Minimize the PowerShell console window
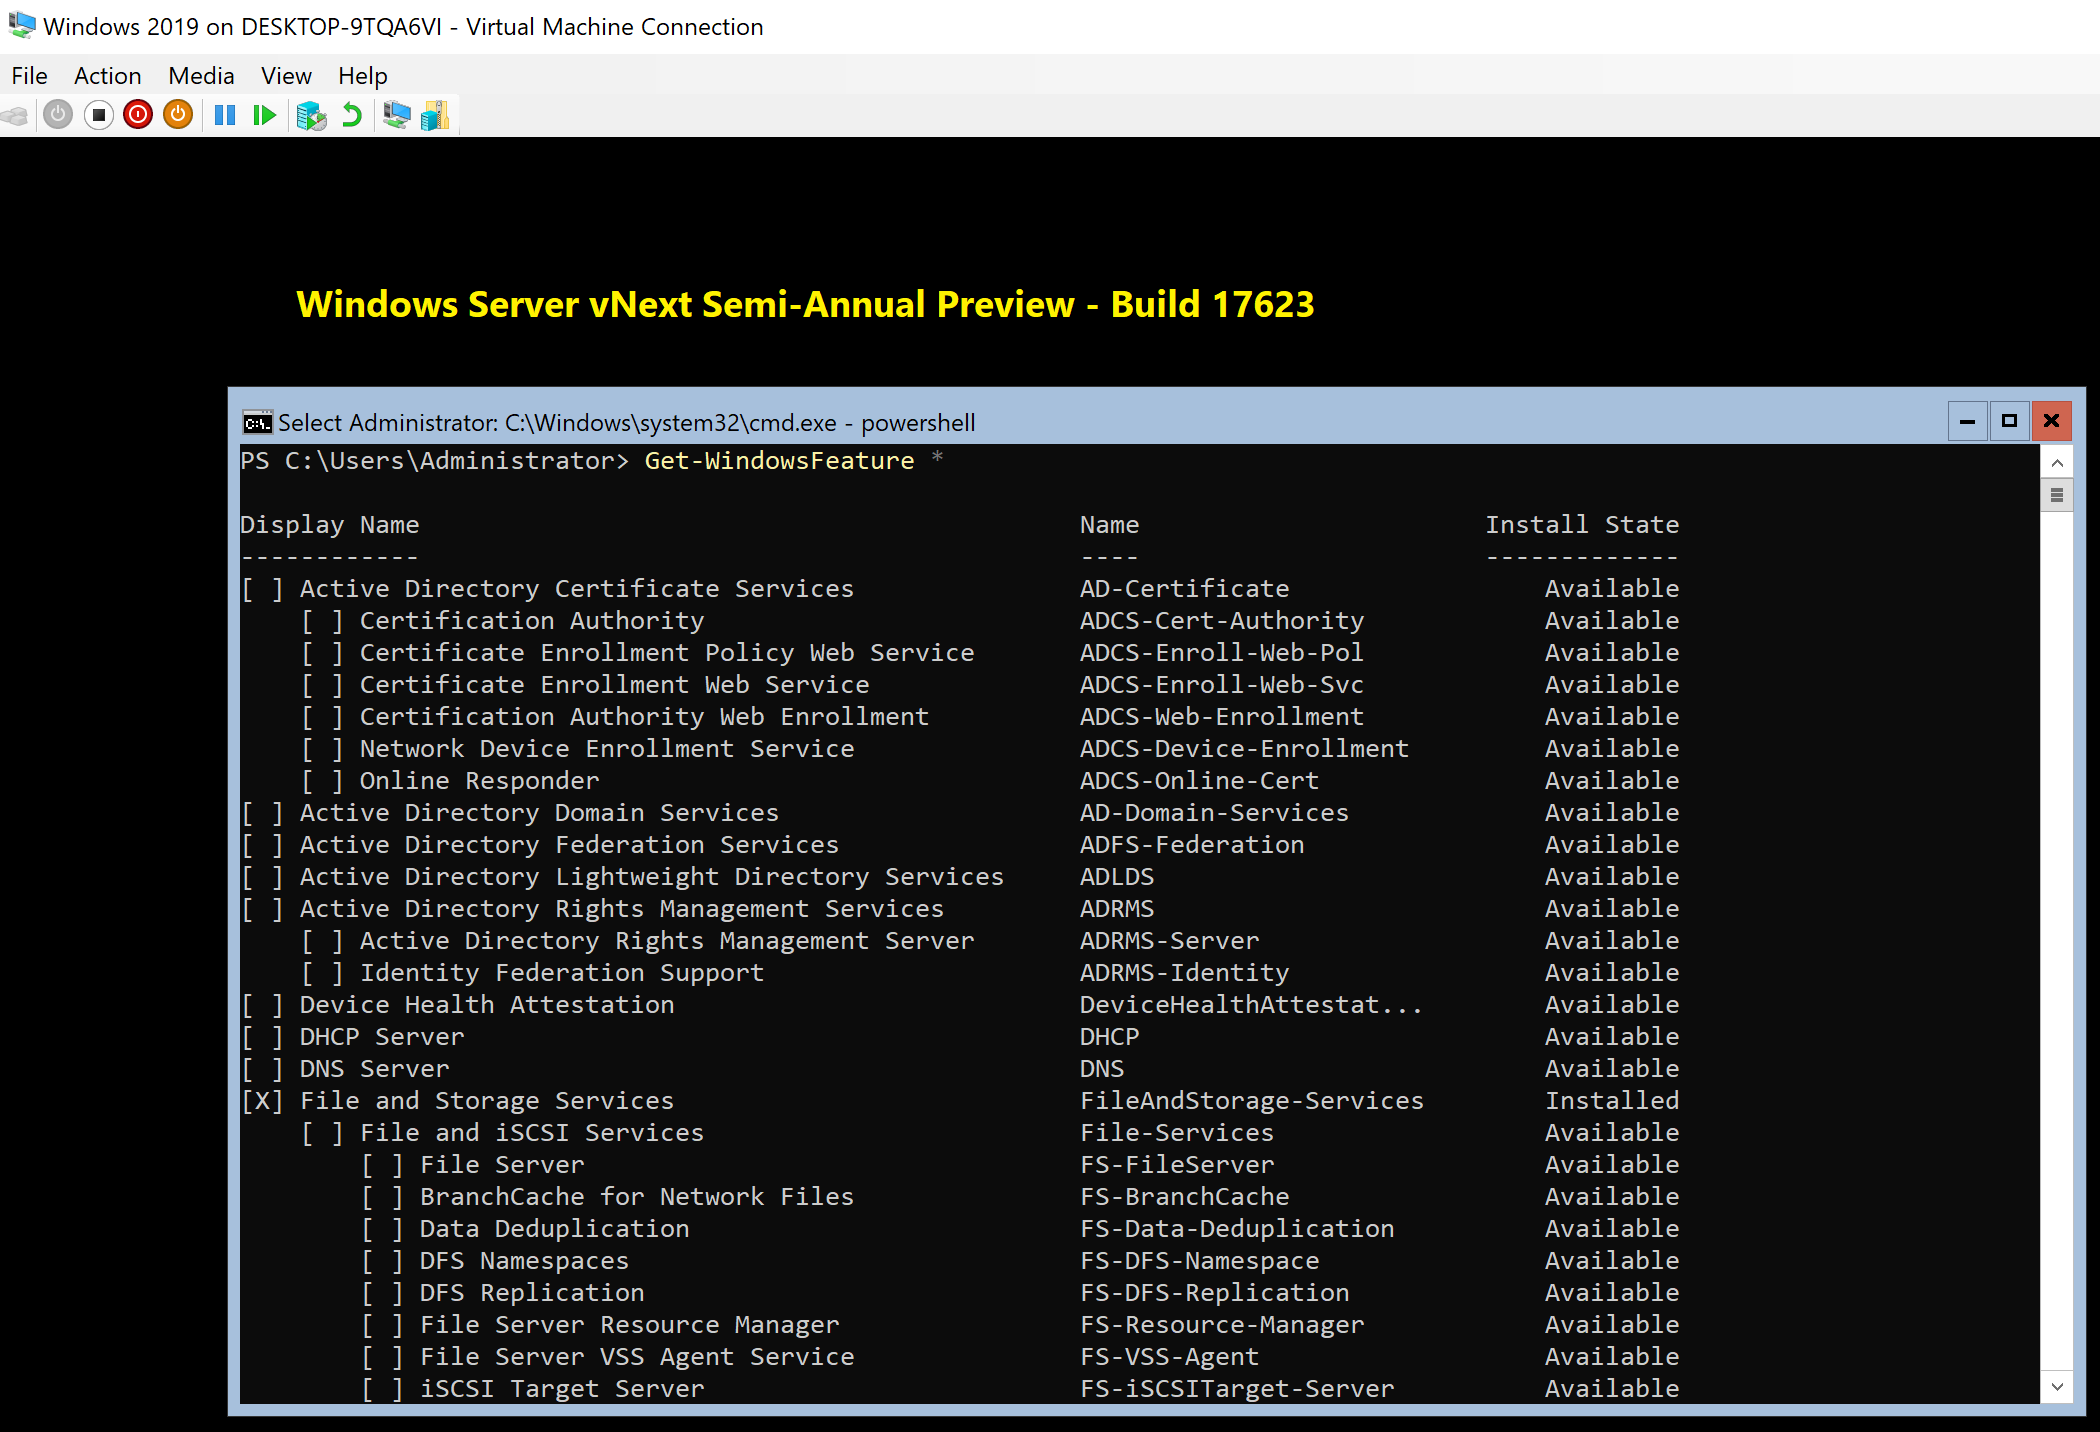The height and width of the screenshot is (1432, 2100). 1967,421
